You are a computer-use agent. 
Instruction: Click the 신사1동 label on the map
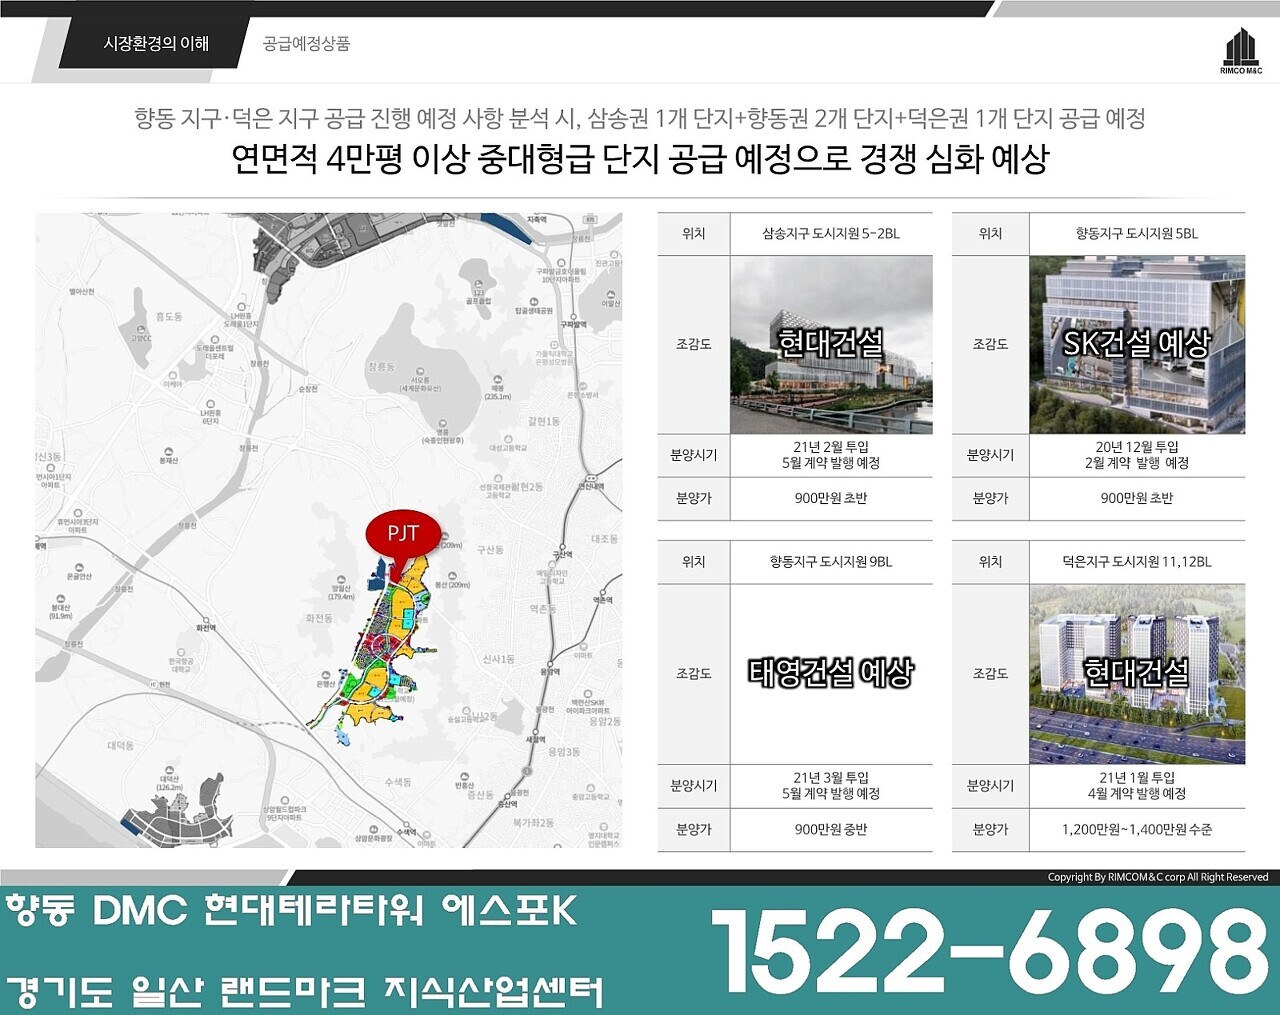(498, 660)
